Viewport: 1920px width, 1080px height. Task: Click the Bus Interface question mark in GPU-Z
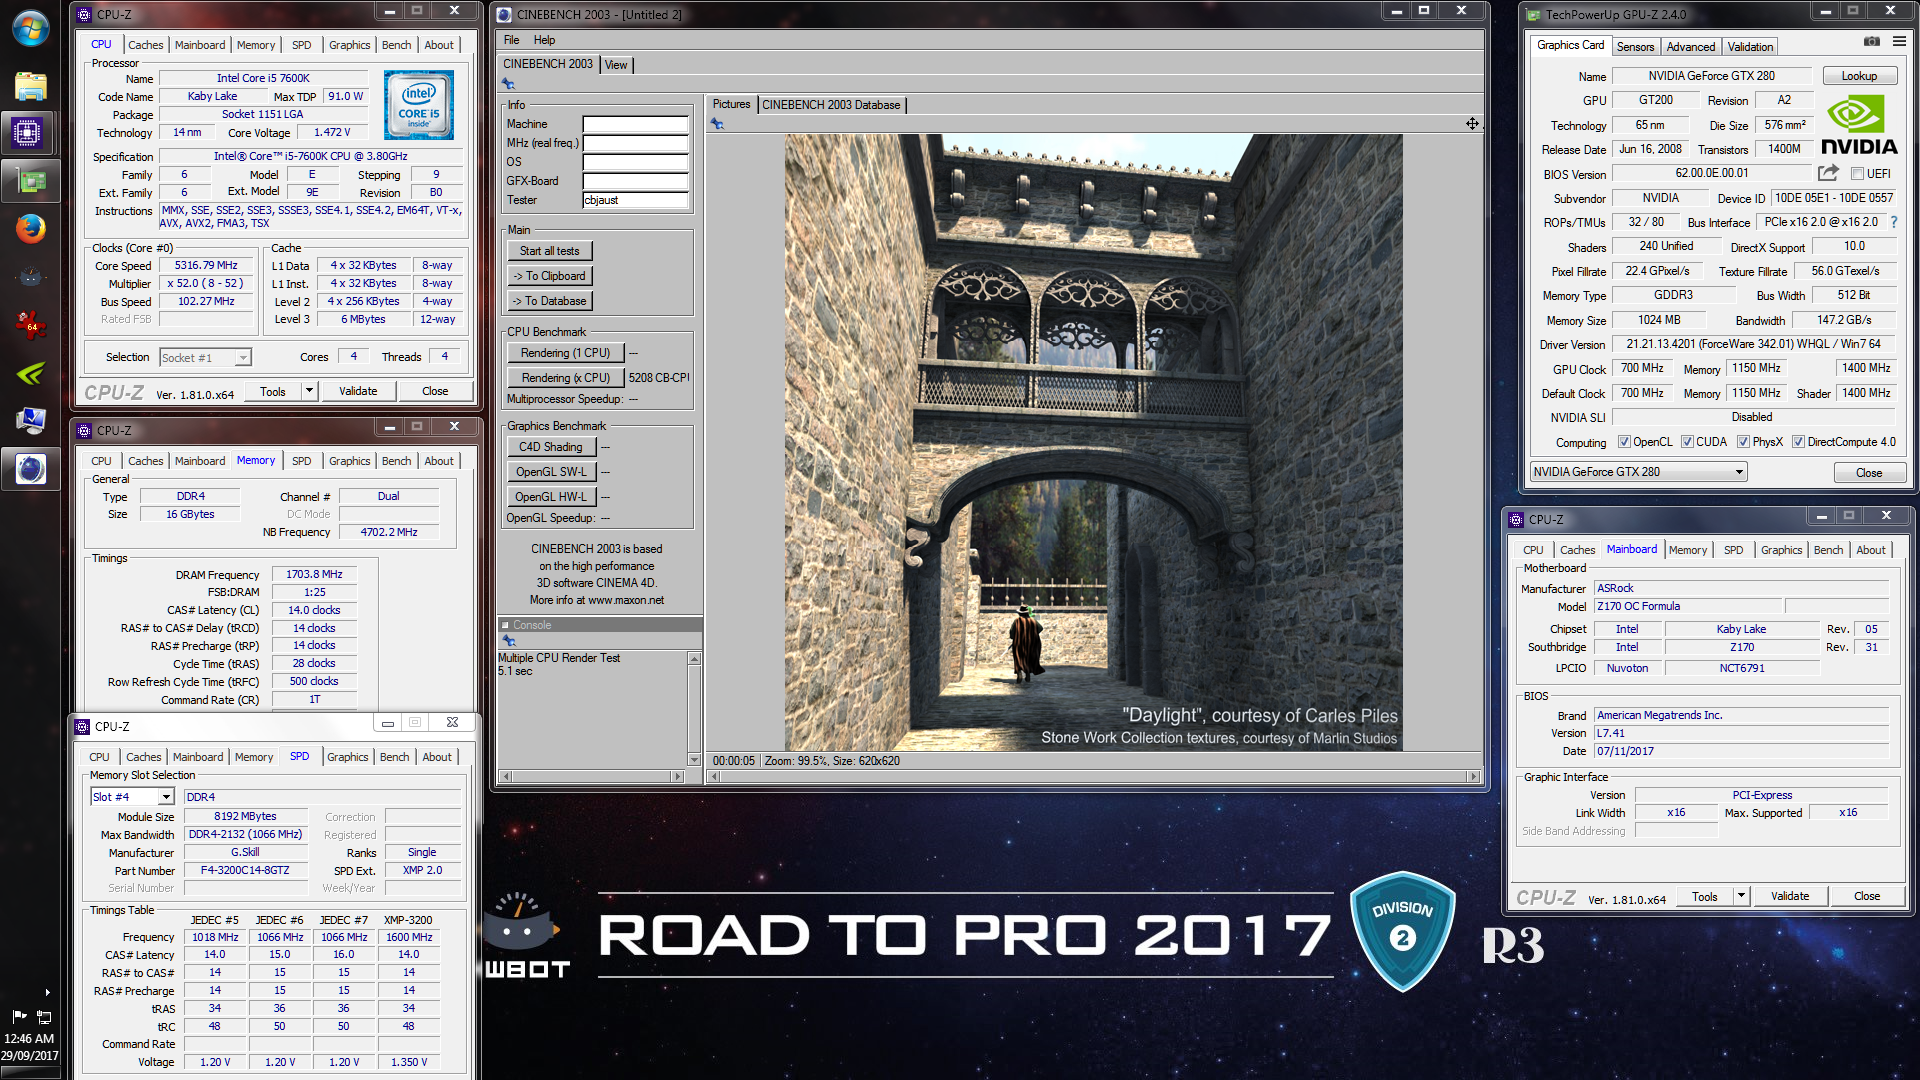pos(1894,222)
